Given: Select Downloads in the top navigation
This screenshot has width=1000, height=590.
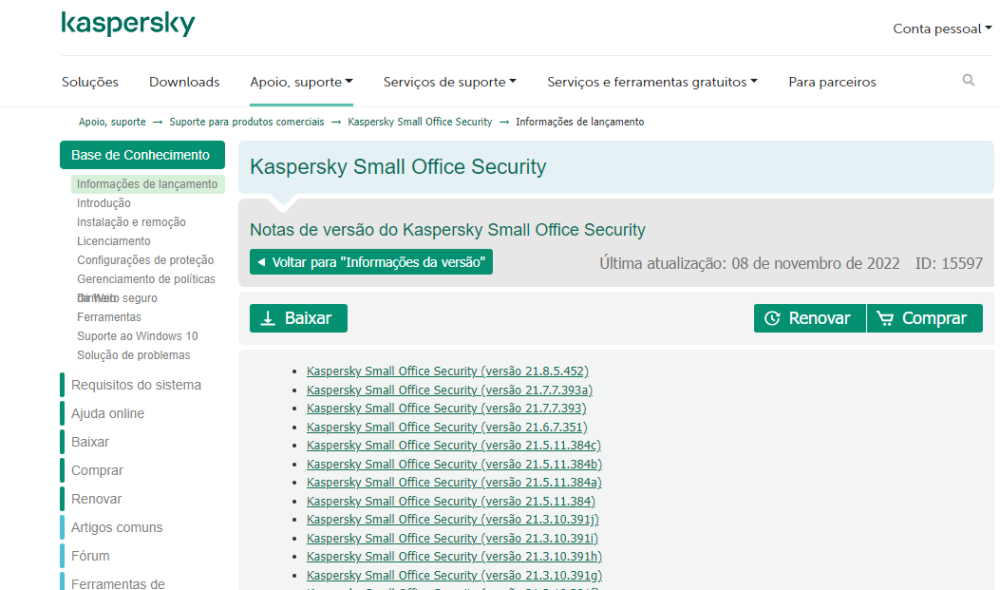Looking at the screenshot, I should (x=184, y=82).
